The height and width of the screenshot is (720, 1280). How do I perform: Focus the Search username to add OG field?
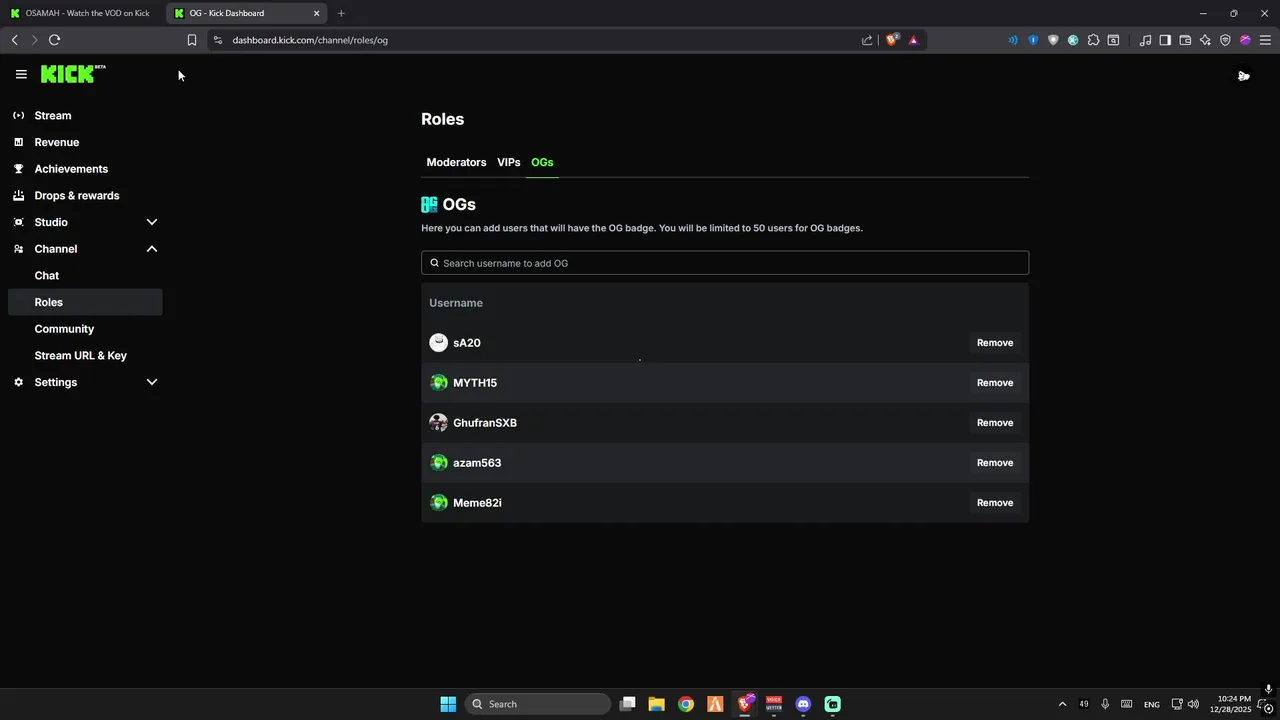pos(725,263)
